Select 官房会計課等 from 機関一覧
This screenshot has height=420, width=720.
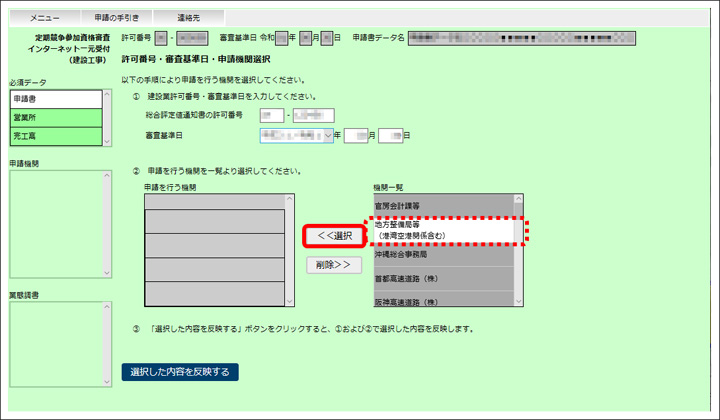tap(441, 205)
